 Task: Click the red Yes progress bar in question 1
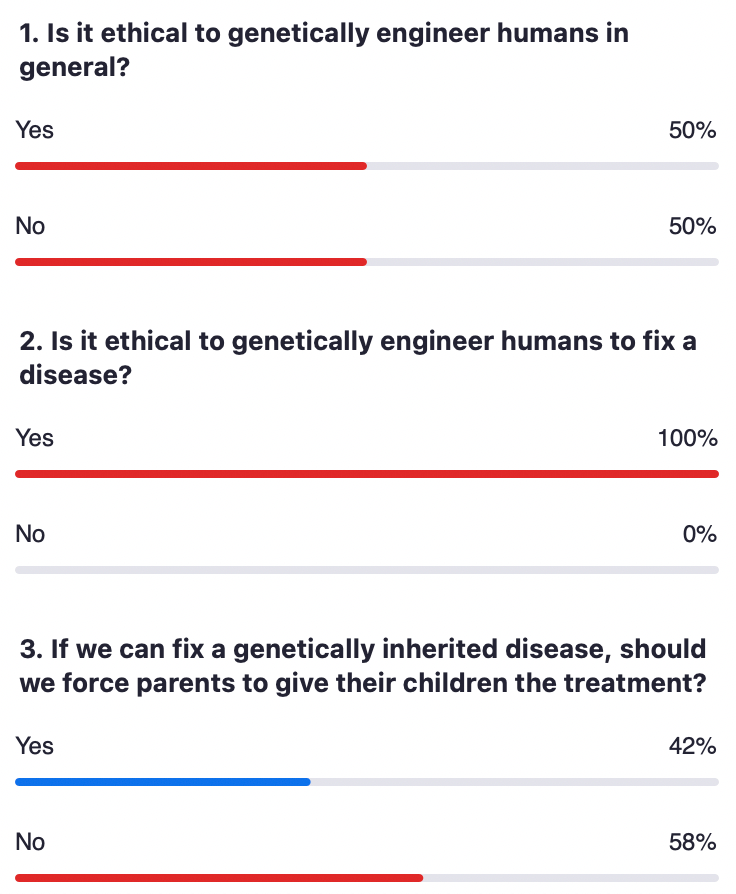click(x=190, y=166)
